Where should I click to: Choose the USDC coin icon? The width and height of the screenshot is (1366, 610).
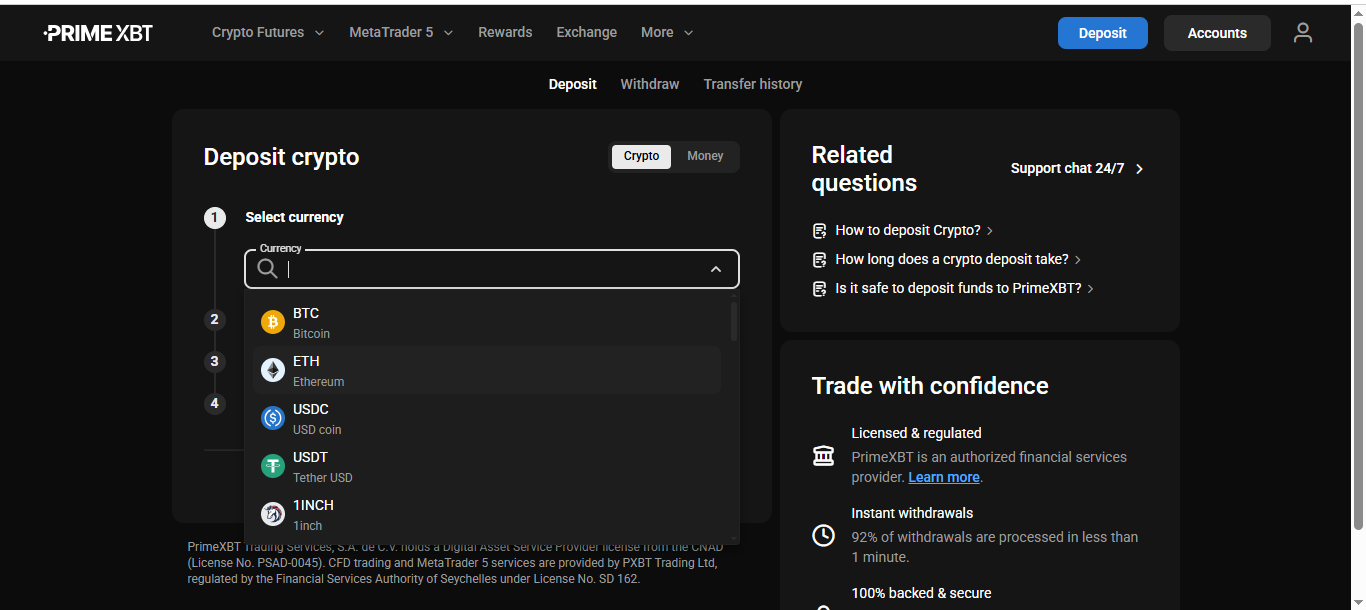tap(273, 418)
